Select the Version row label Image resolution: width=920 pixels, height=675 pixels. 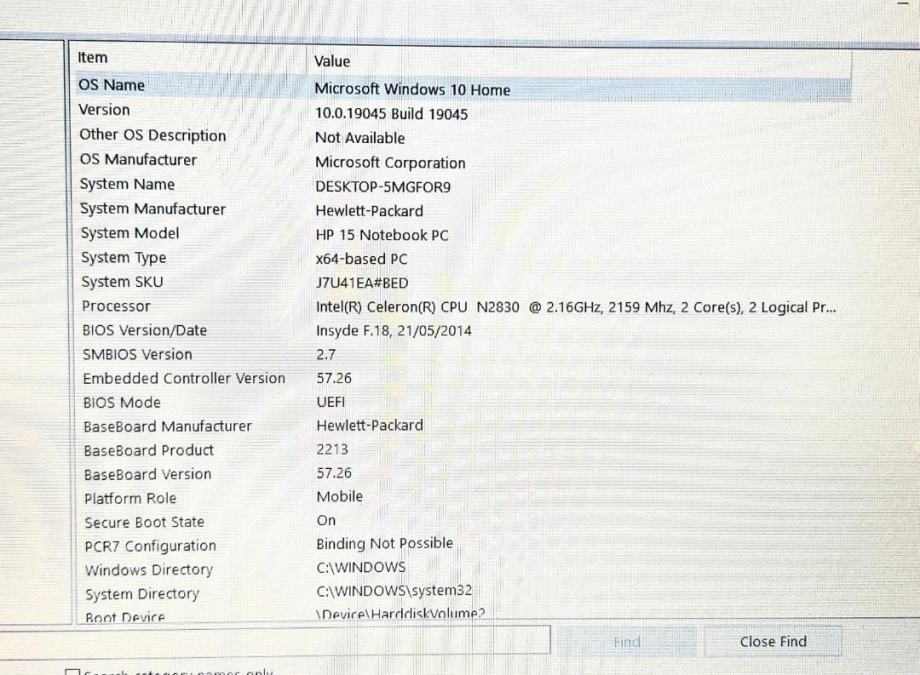point(104,110)
